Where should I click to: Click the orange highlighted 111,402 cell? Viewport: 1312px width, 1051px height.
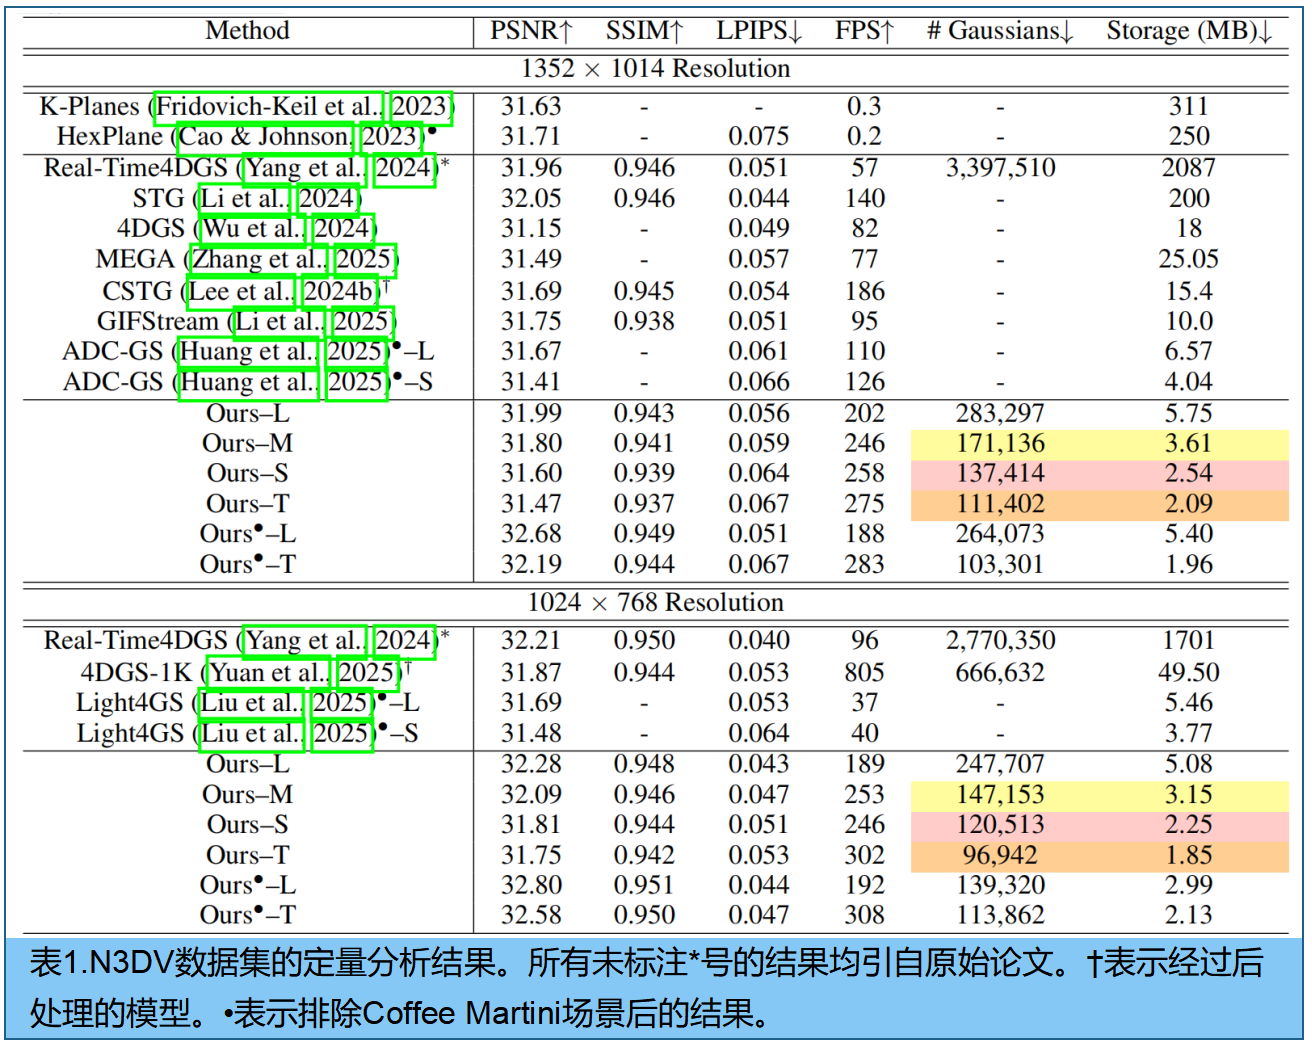coord(1000,505)
